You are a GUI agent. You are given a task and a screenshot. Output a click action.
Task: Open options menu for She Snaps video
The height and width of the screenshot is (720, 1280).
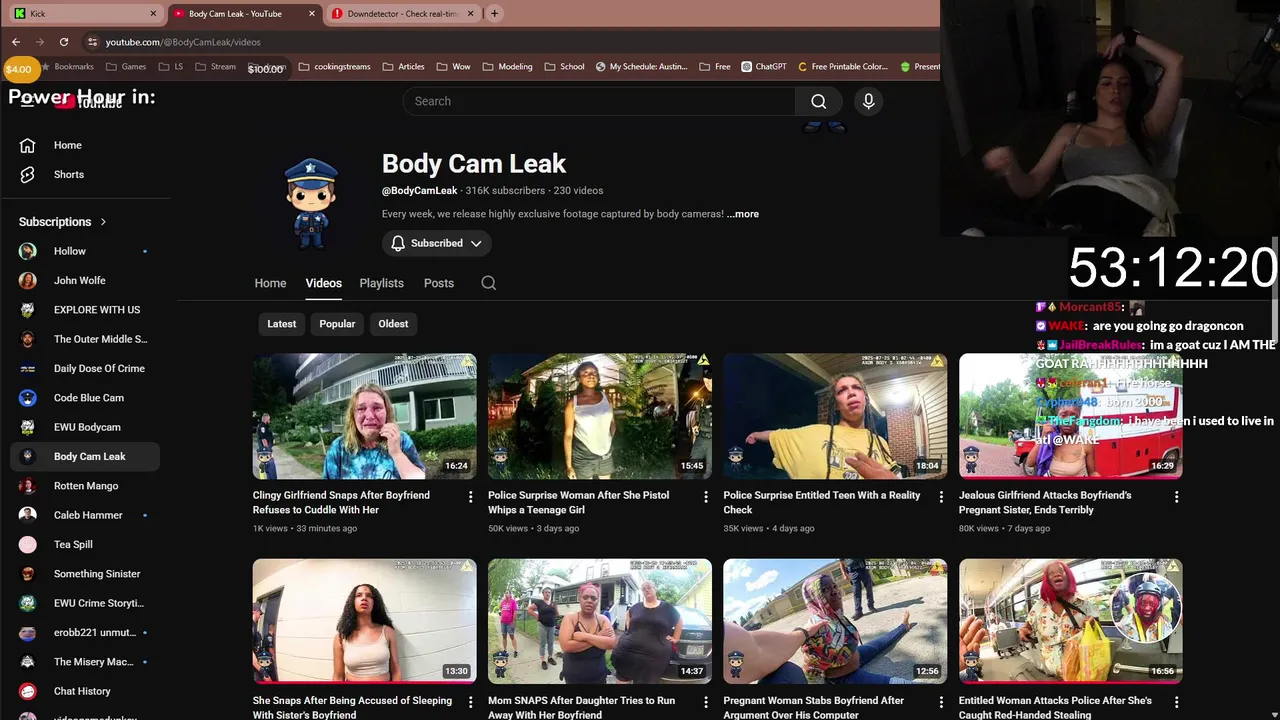(471, 702)
